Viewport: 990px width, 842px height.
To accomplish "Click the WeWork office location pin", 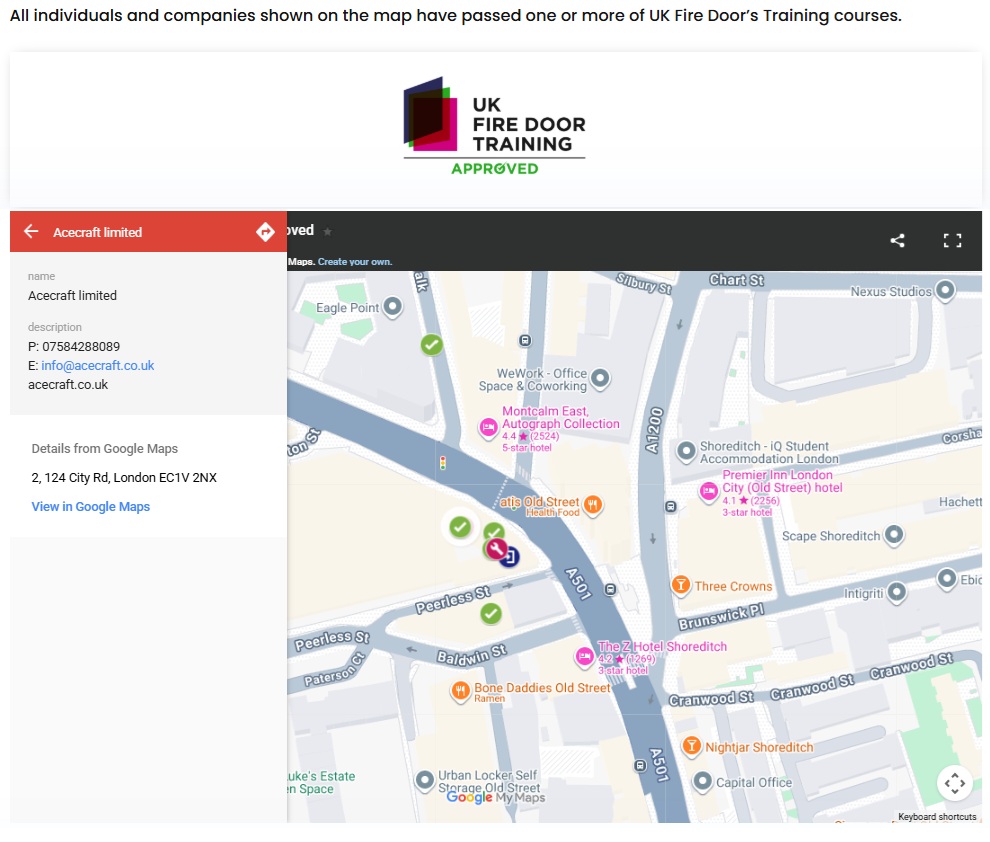I will pos(600,378).
